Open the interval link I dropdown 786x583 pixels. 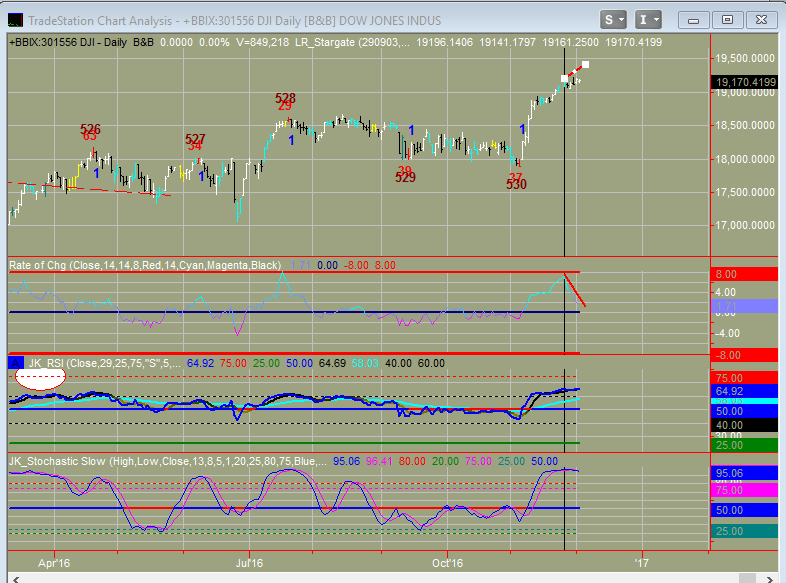pyautogui.click(x=649, y=20)
